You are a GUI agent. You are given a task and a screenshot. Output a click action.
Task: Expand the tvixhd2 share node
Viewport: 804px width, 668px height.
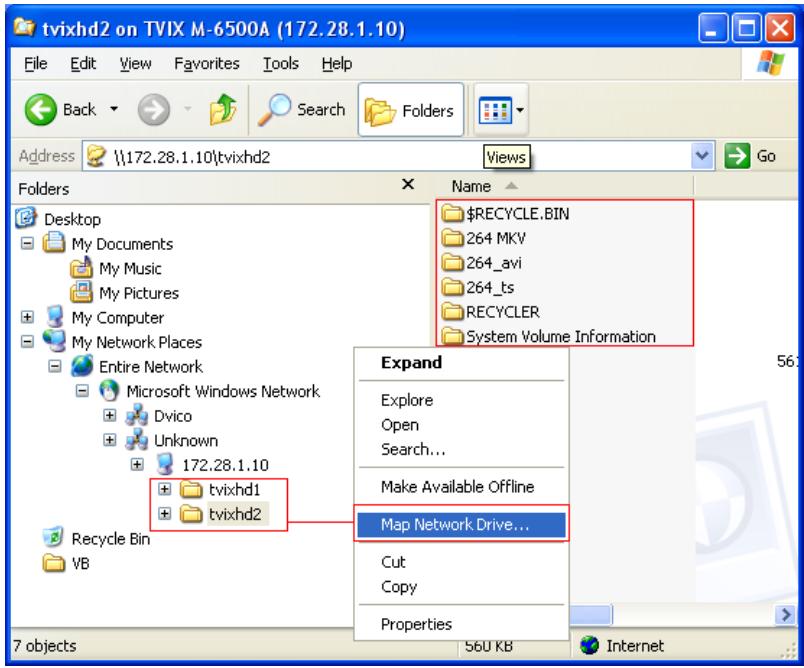165,513
